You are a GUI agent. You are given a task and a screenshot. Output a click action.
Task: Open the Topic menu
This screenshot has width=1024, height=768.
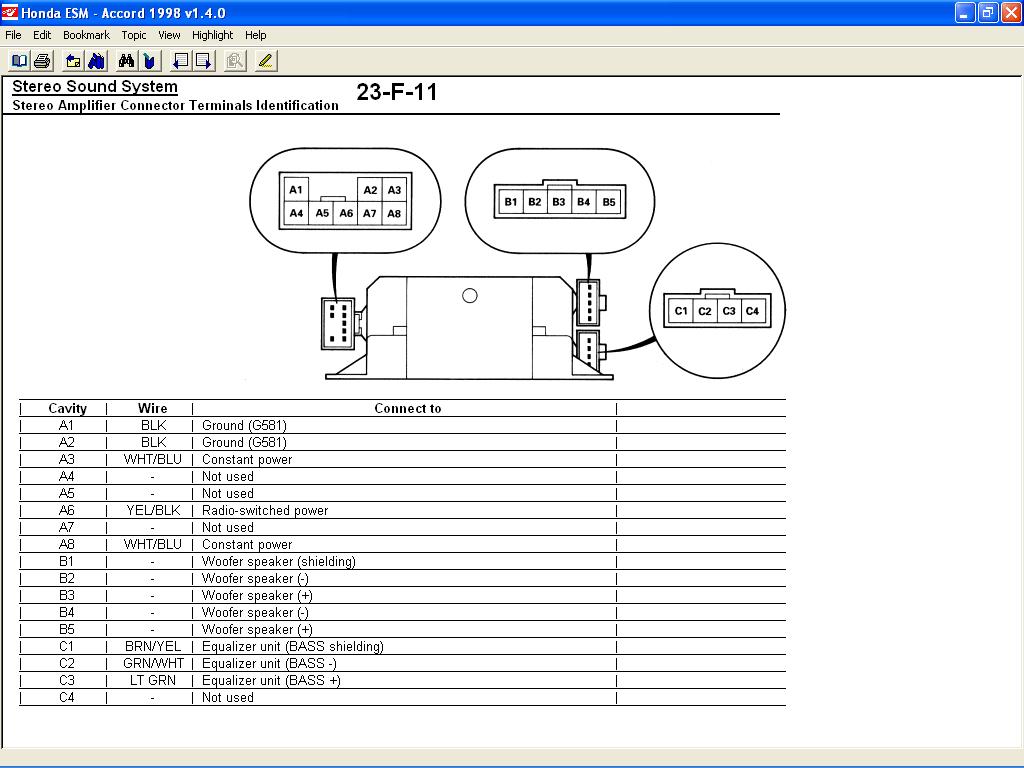coord(134,35)
